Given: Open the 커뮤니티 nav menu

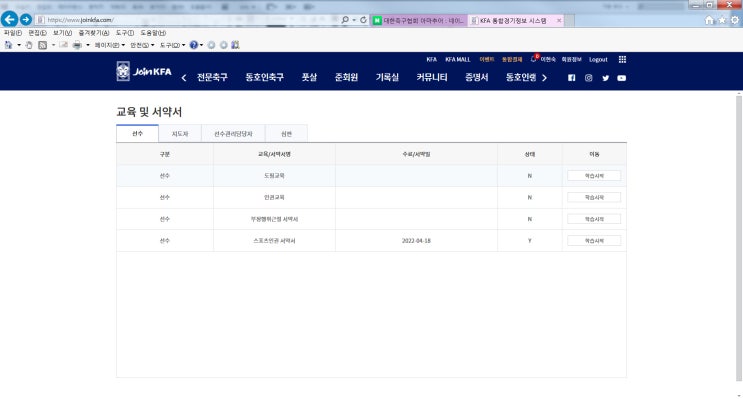Looking at the screenshot, I should 432,77.
